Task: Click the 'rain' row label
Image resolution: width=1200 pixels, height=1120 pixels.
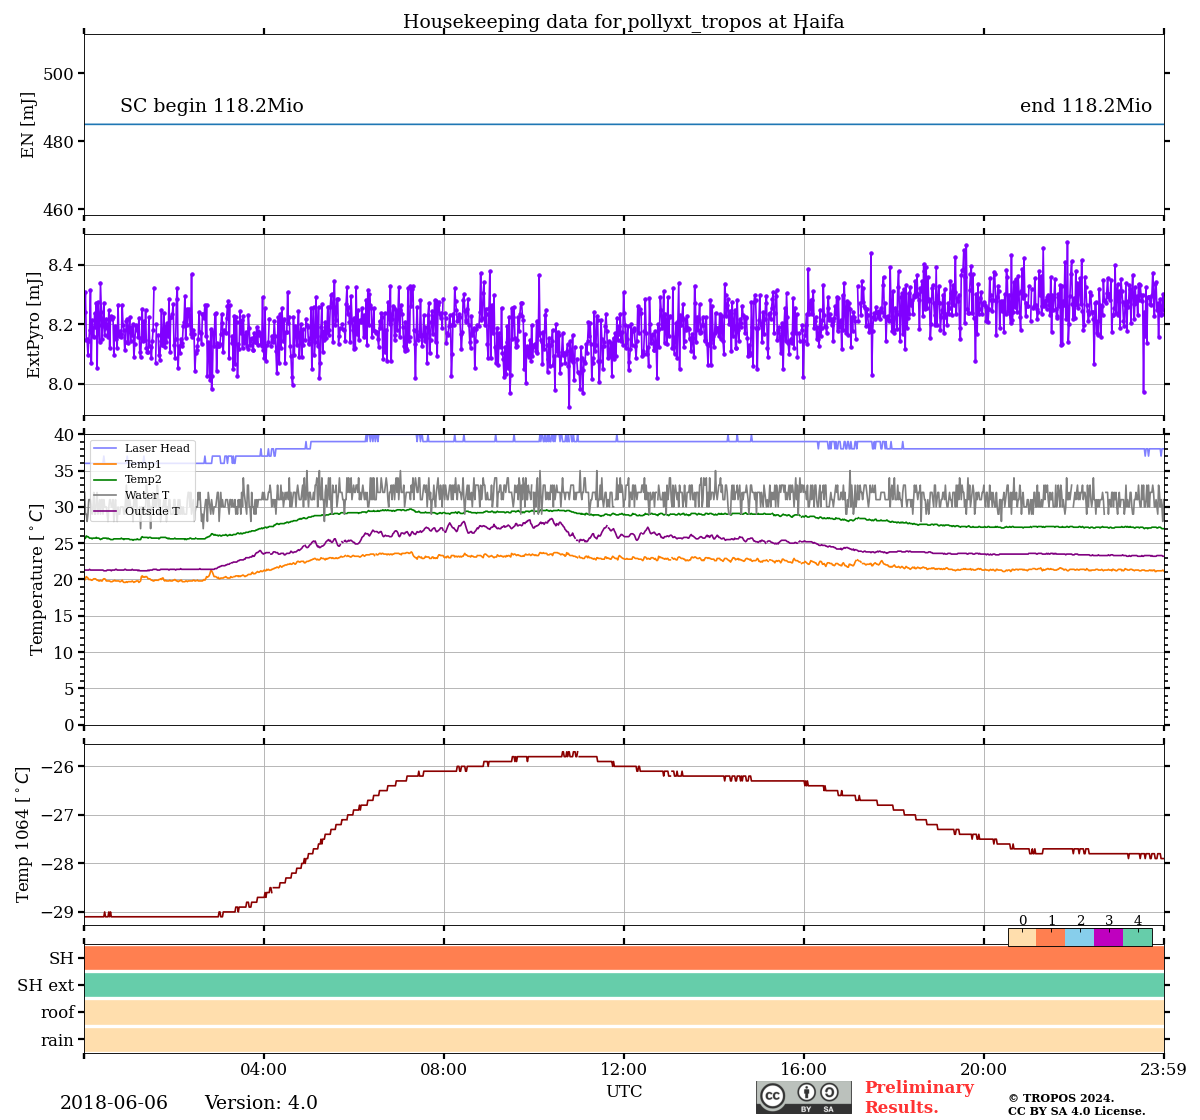Action: (x=58, y=1040)
